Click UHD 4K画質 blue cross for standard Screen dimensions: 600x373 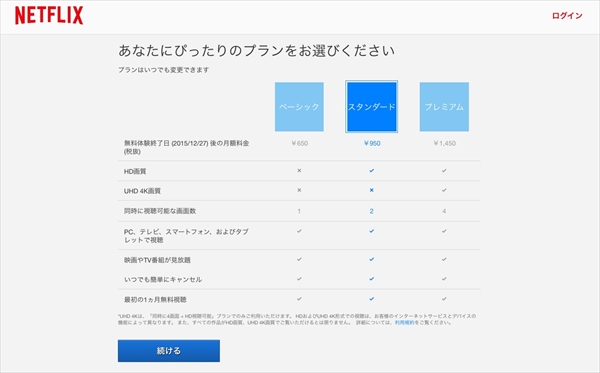pos(372,190)
